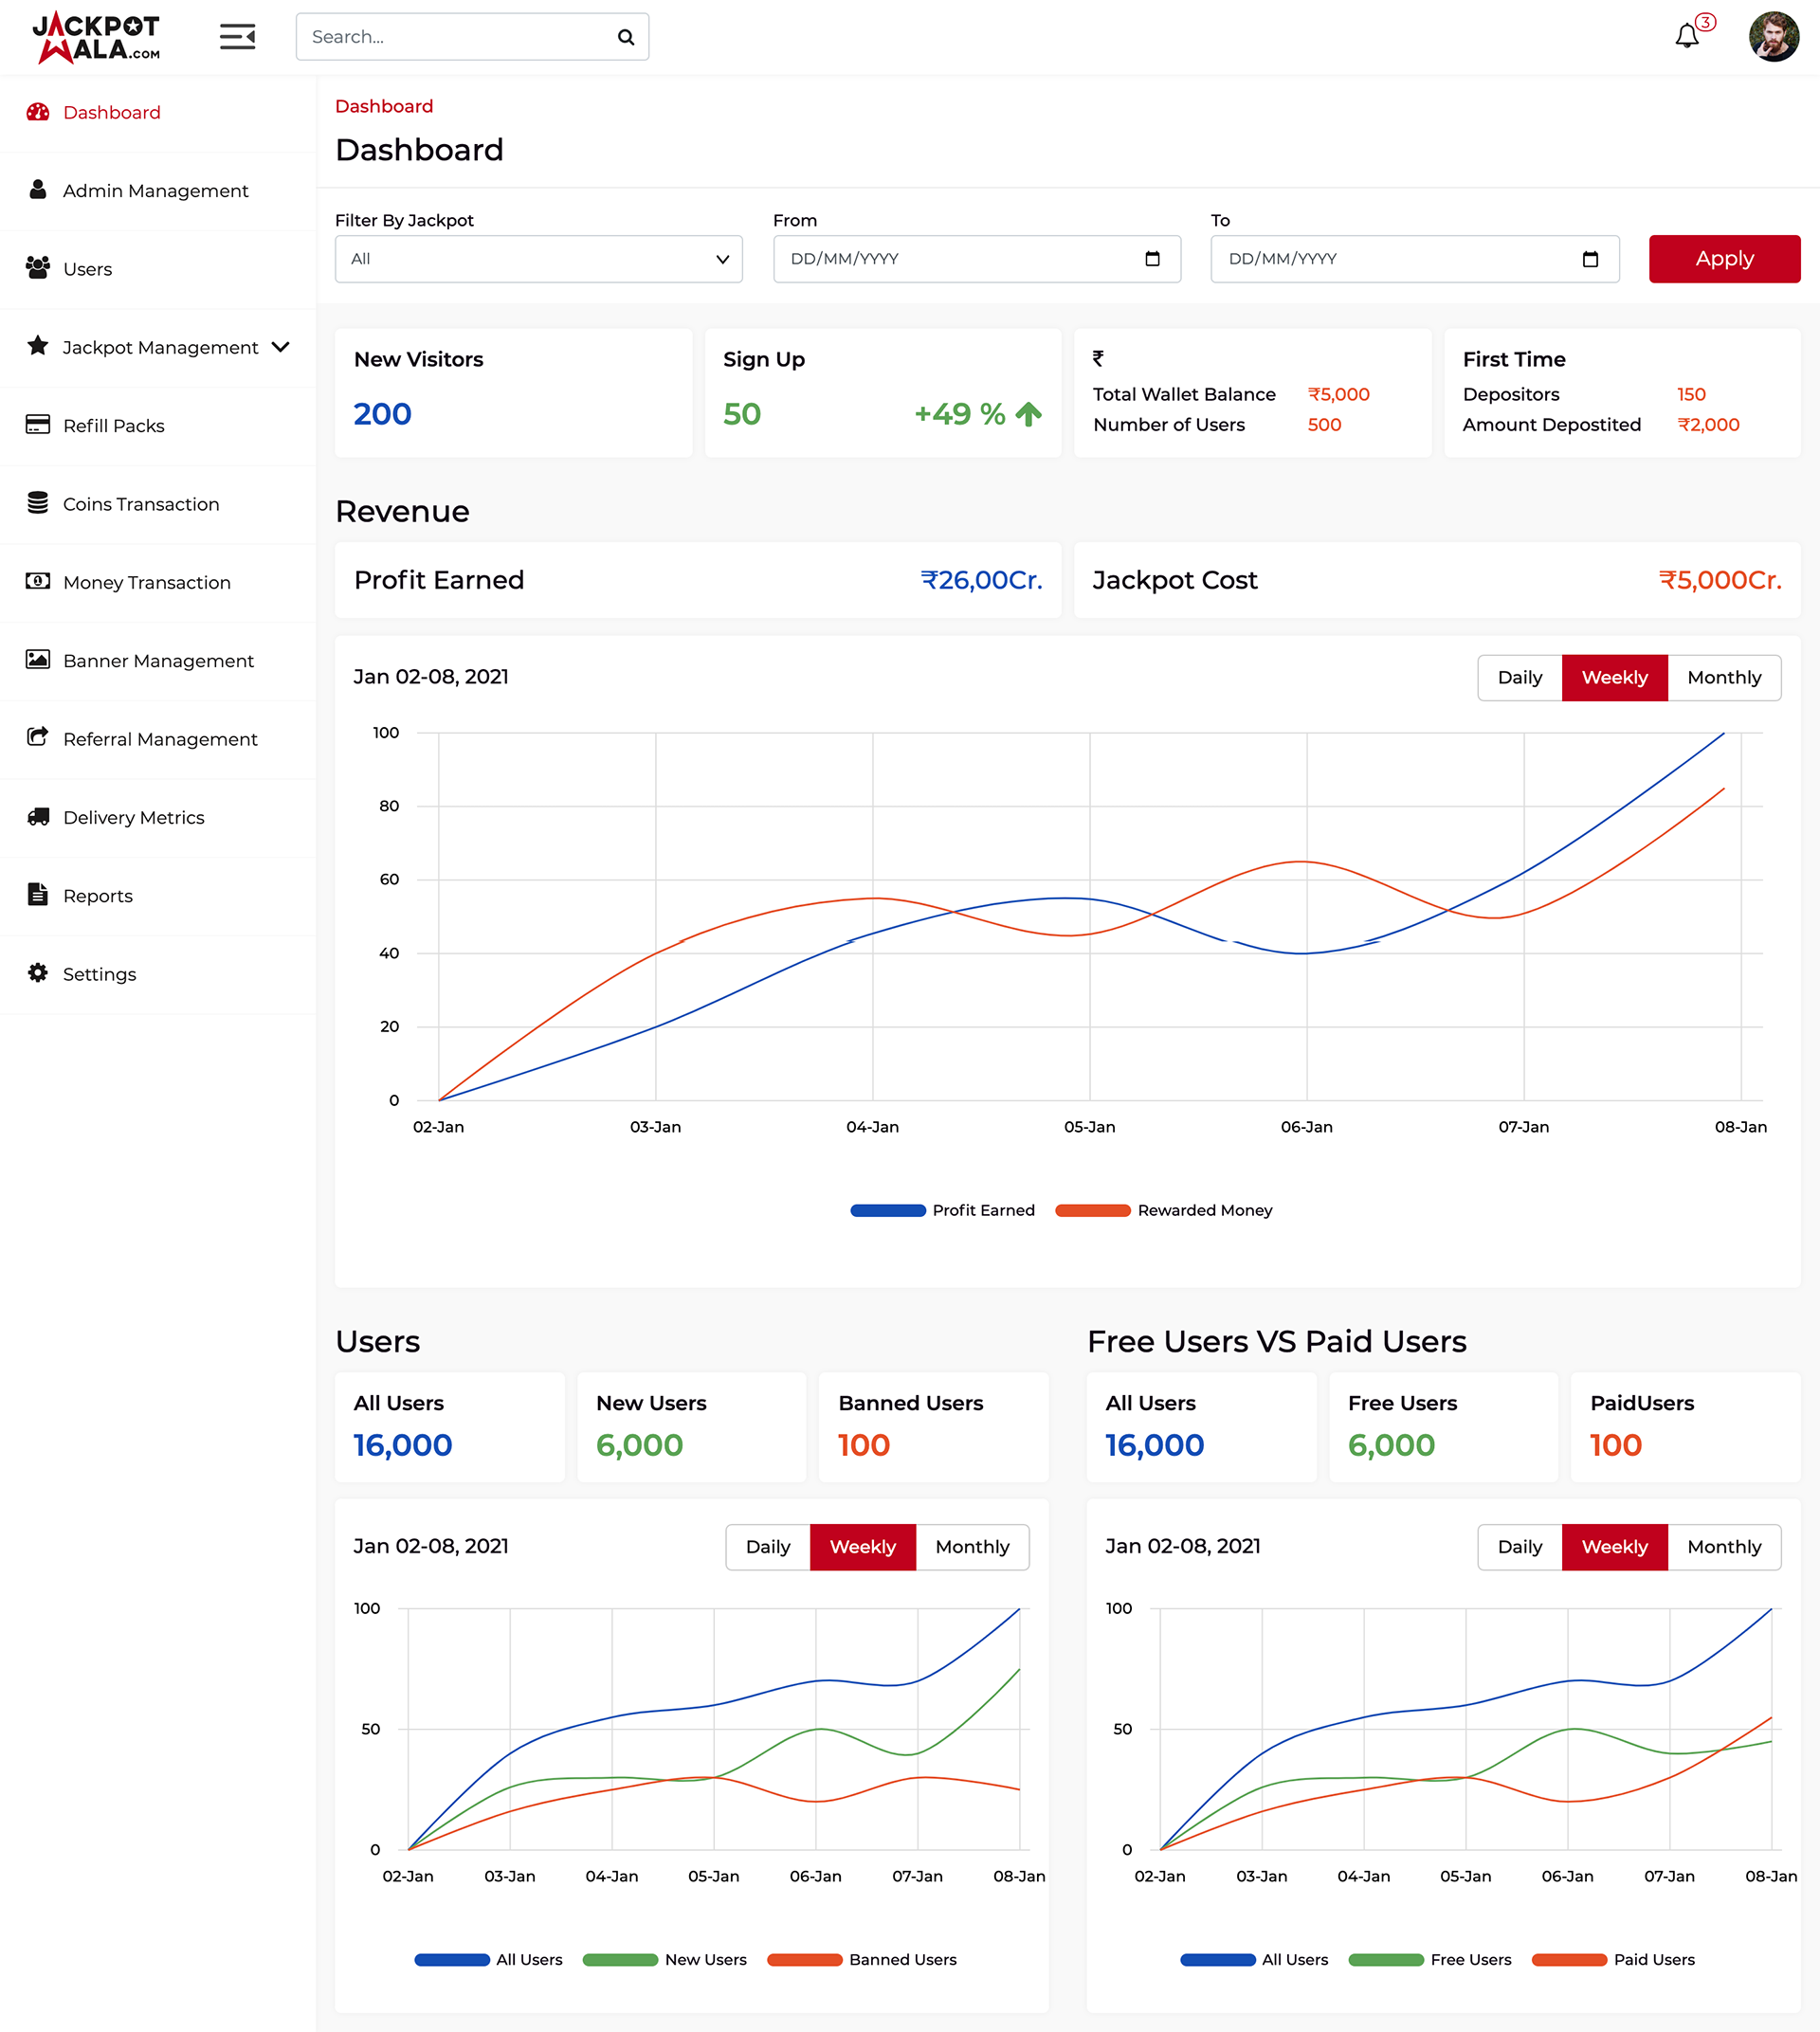The image size is (1820, 2032).
Task: Click the Settings gear icon
Action: (x=38, y=973)
